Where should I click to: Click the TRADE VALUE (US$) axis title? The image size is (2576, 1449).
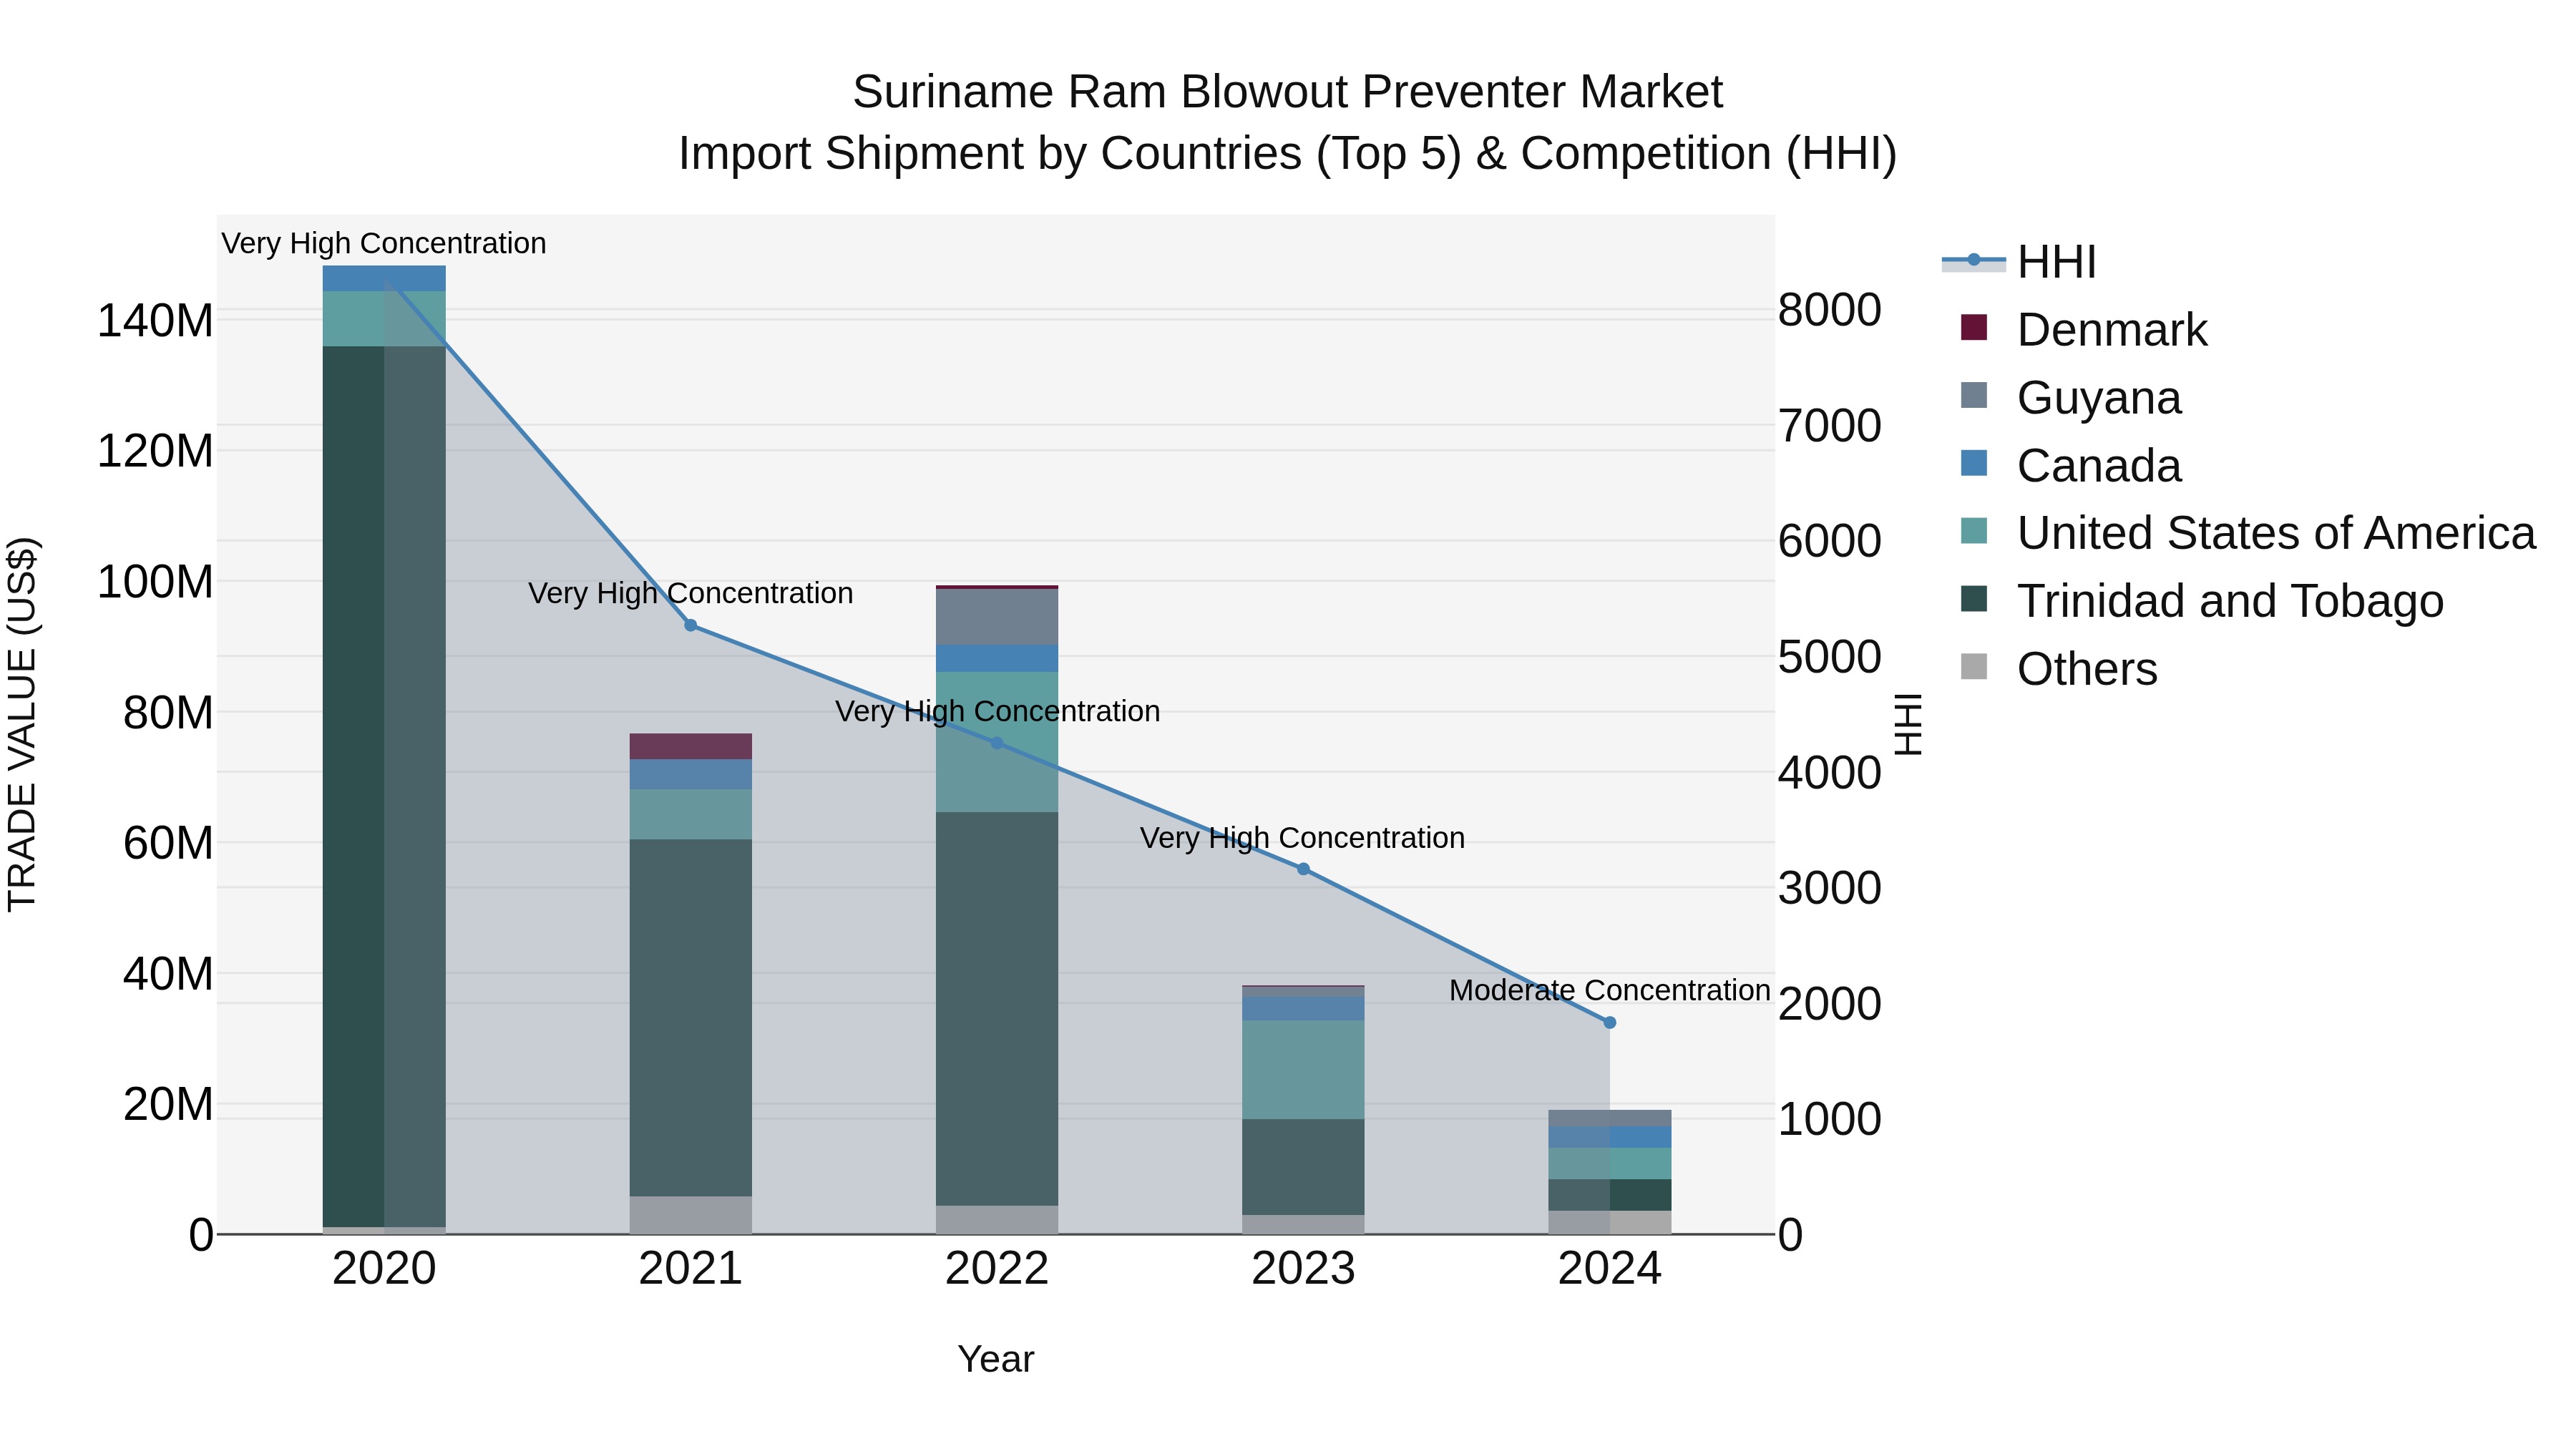click(22, 724)
